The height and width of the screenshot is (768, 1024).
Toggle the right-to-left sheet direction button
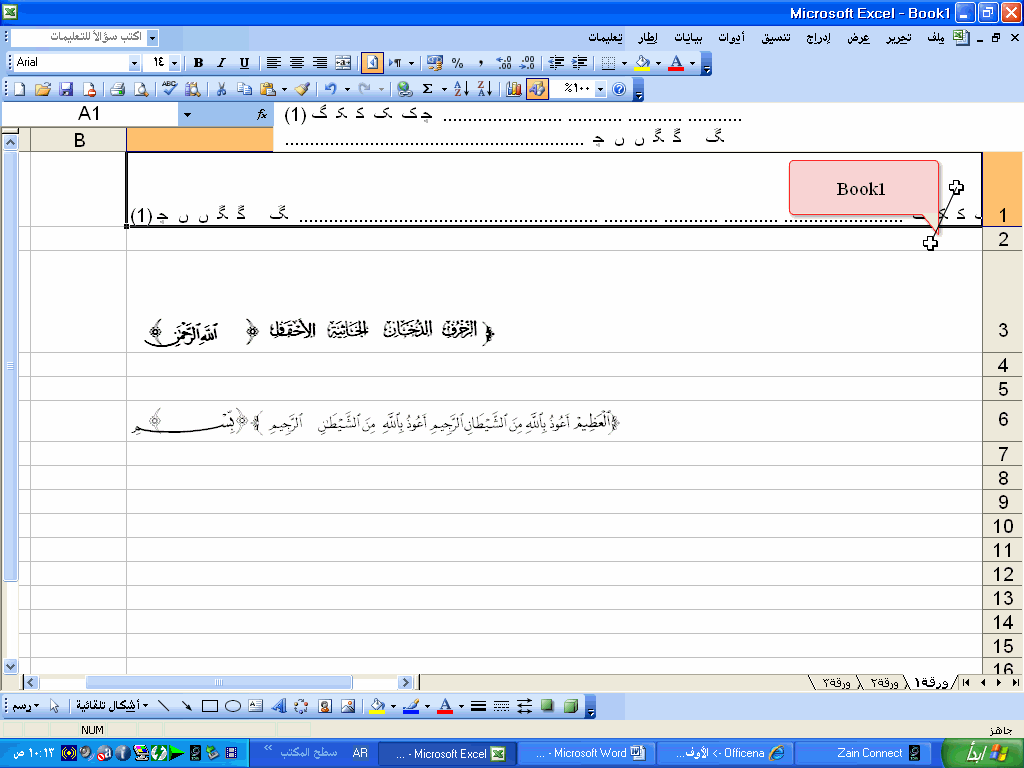[372, 63]
